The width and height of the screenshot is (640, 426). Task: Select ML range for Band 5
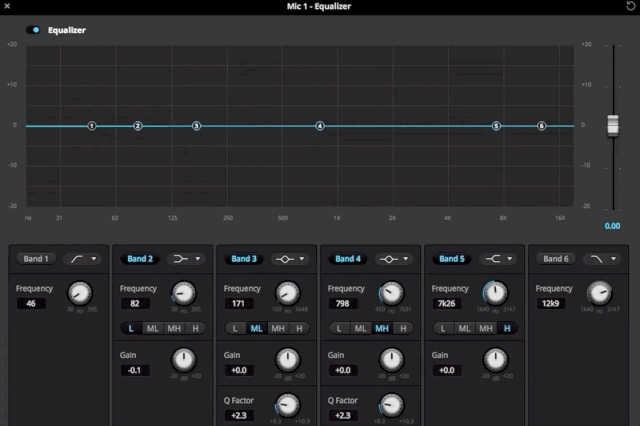464,328
